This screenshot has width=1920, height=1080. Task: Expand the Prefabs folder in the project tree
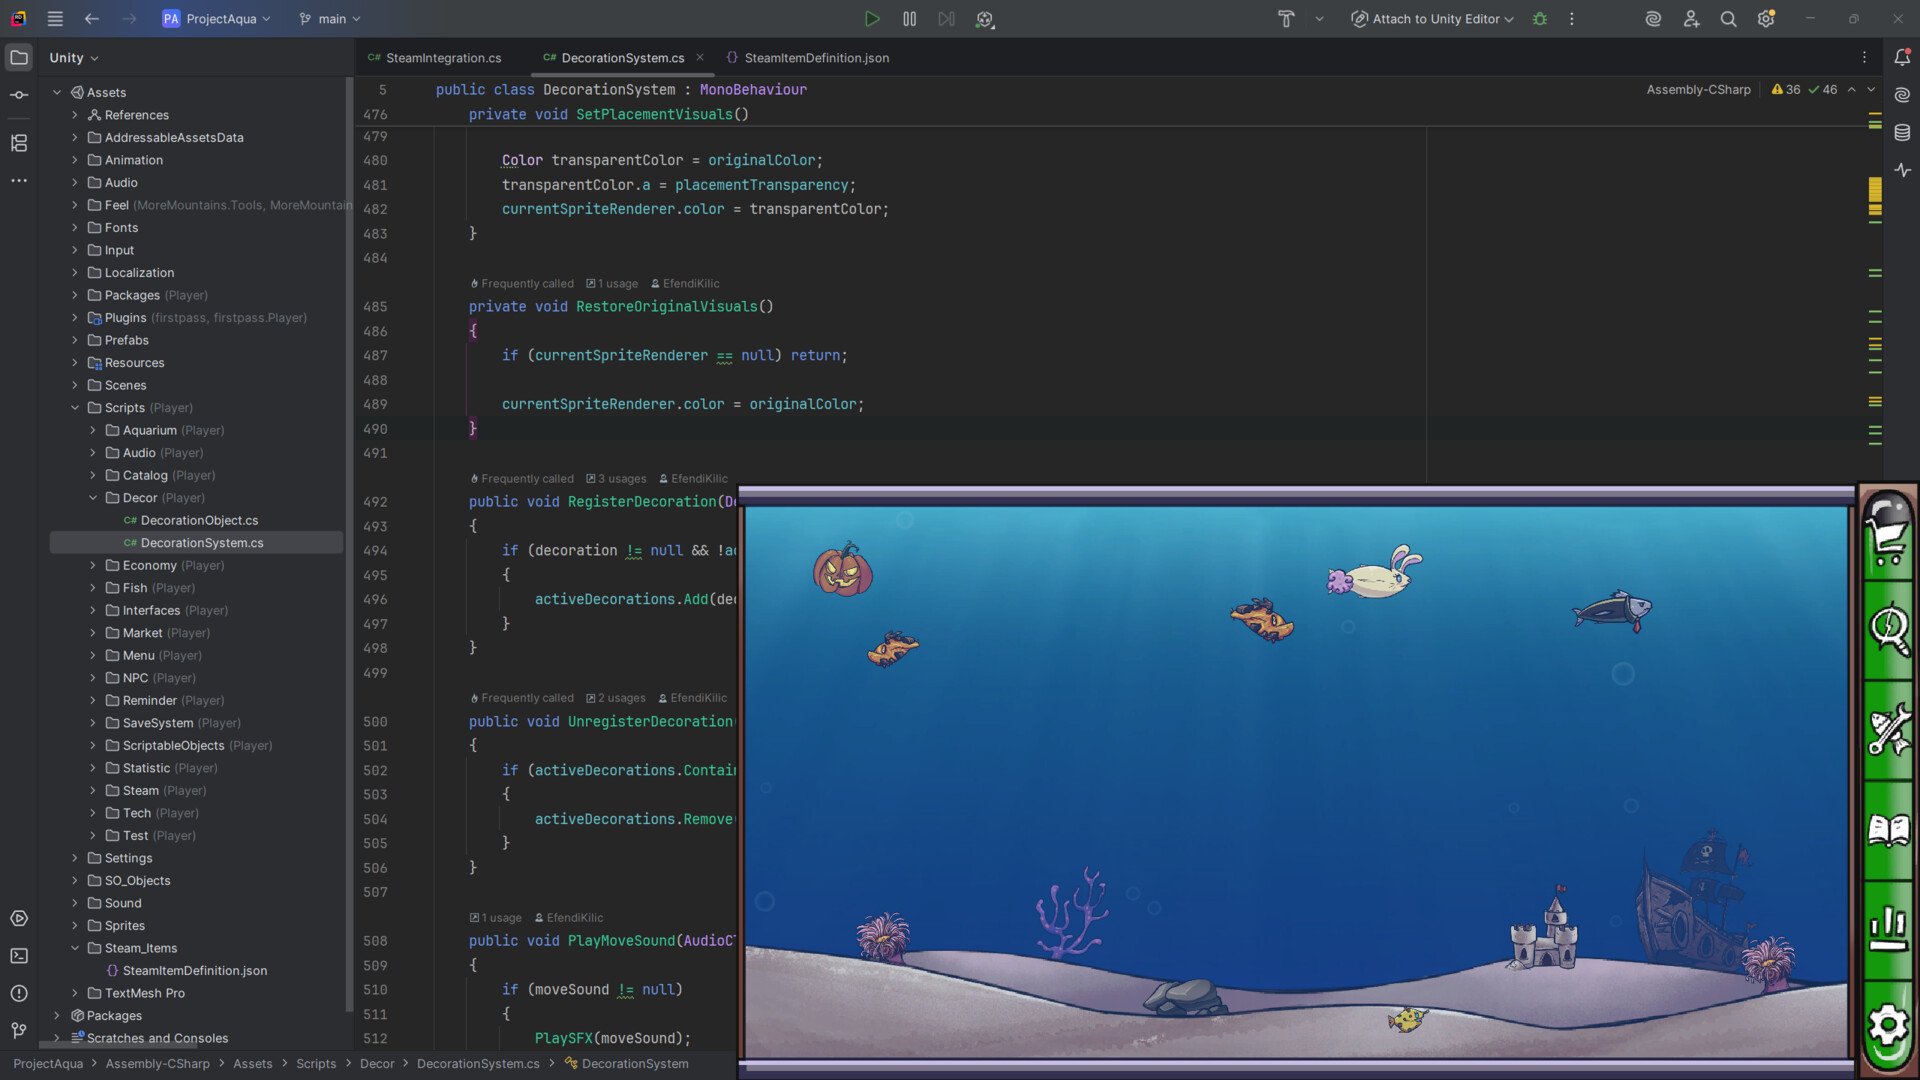pyautogui.click(x=76, y=340)
